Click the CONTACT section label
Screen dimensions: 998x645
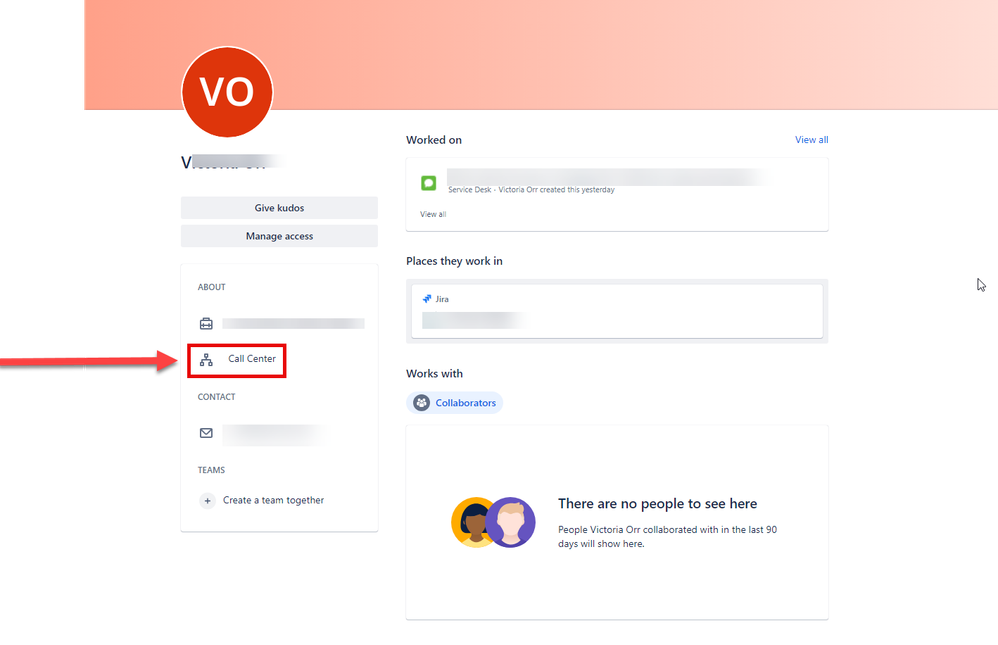point(216,397)
